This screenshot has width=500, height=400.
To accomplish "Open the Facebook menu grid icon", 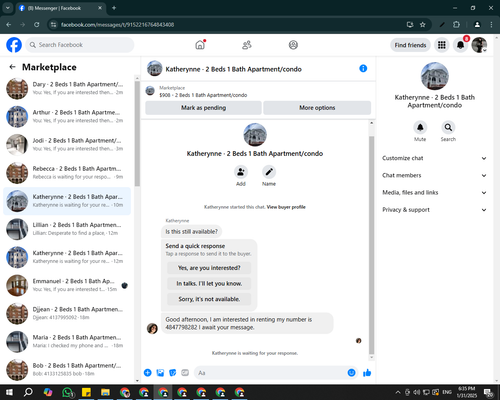I will (442, 45).
